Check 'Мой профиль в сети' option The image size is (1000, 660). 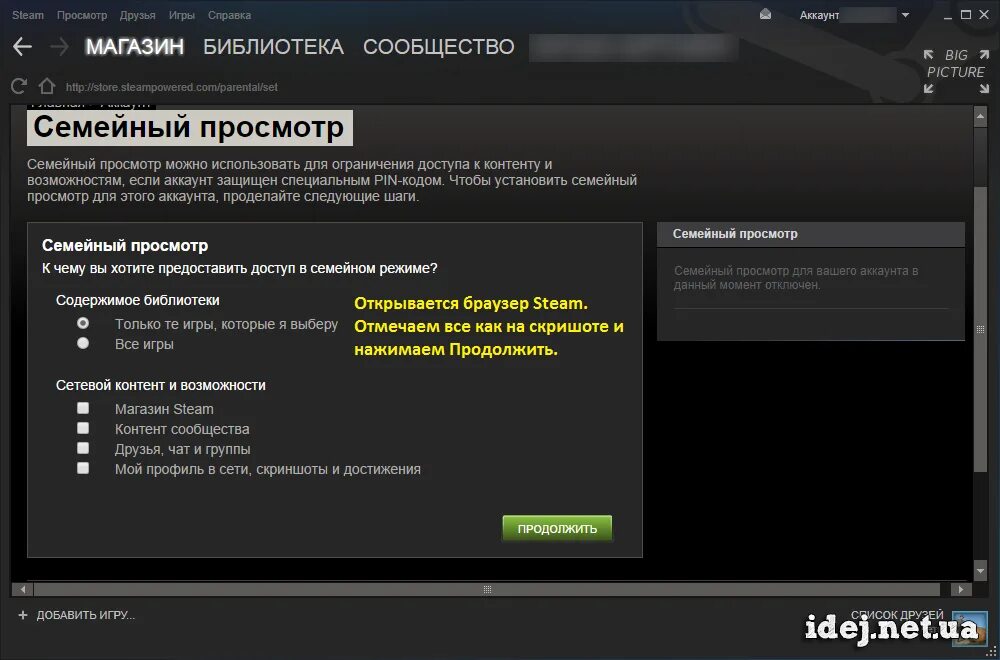tap(83, 468)
